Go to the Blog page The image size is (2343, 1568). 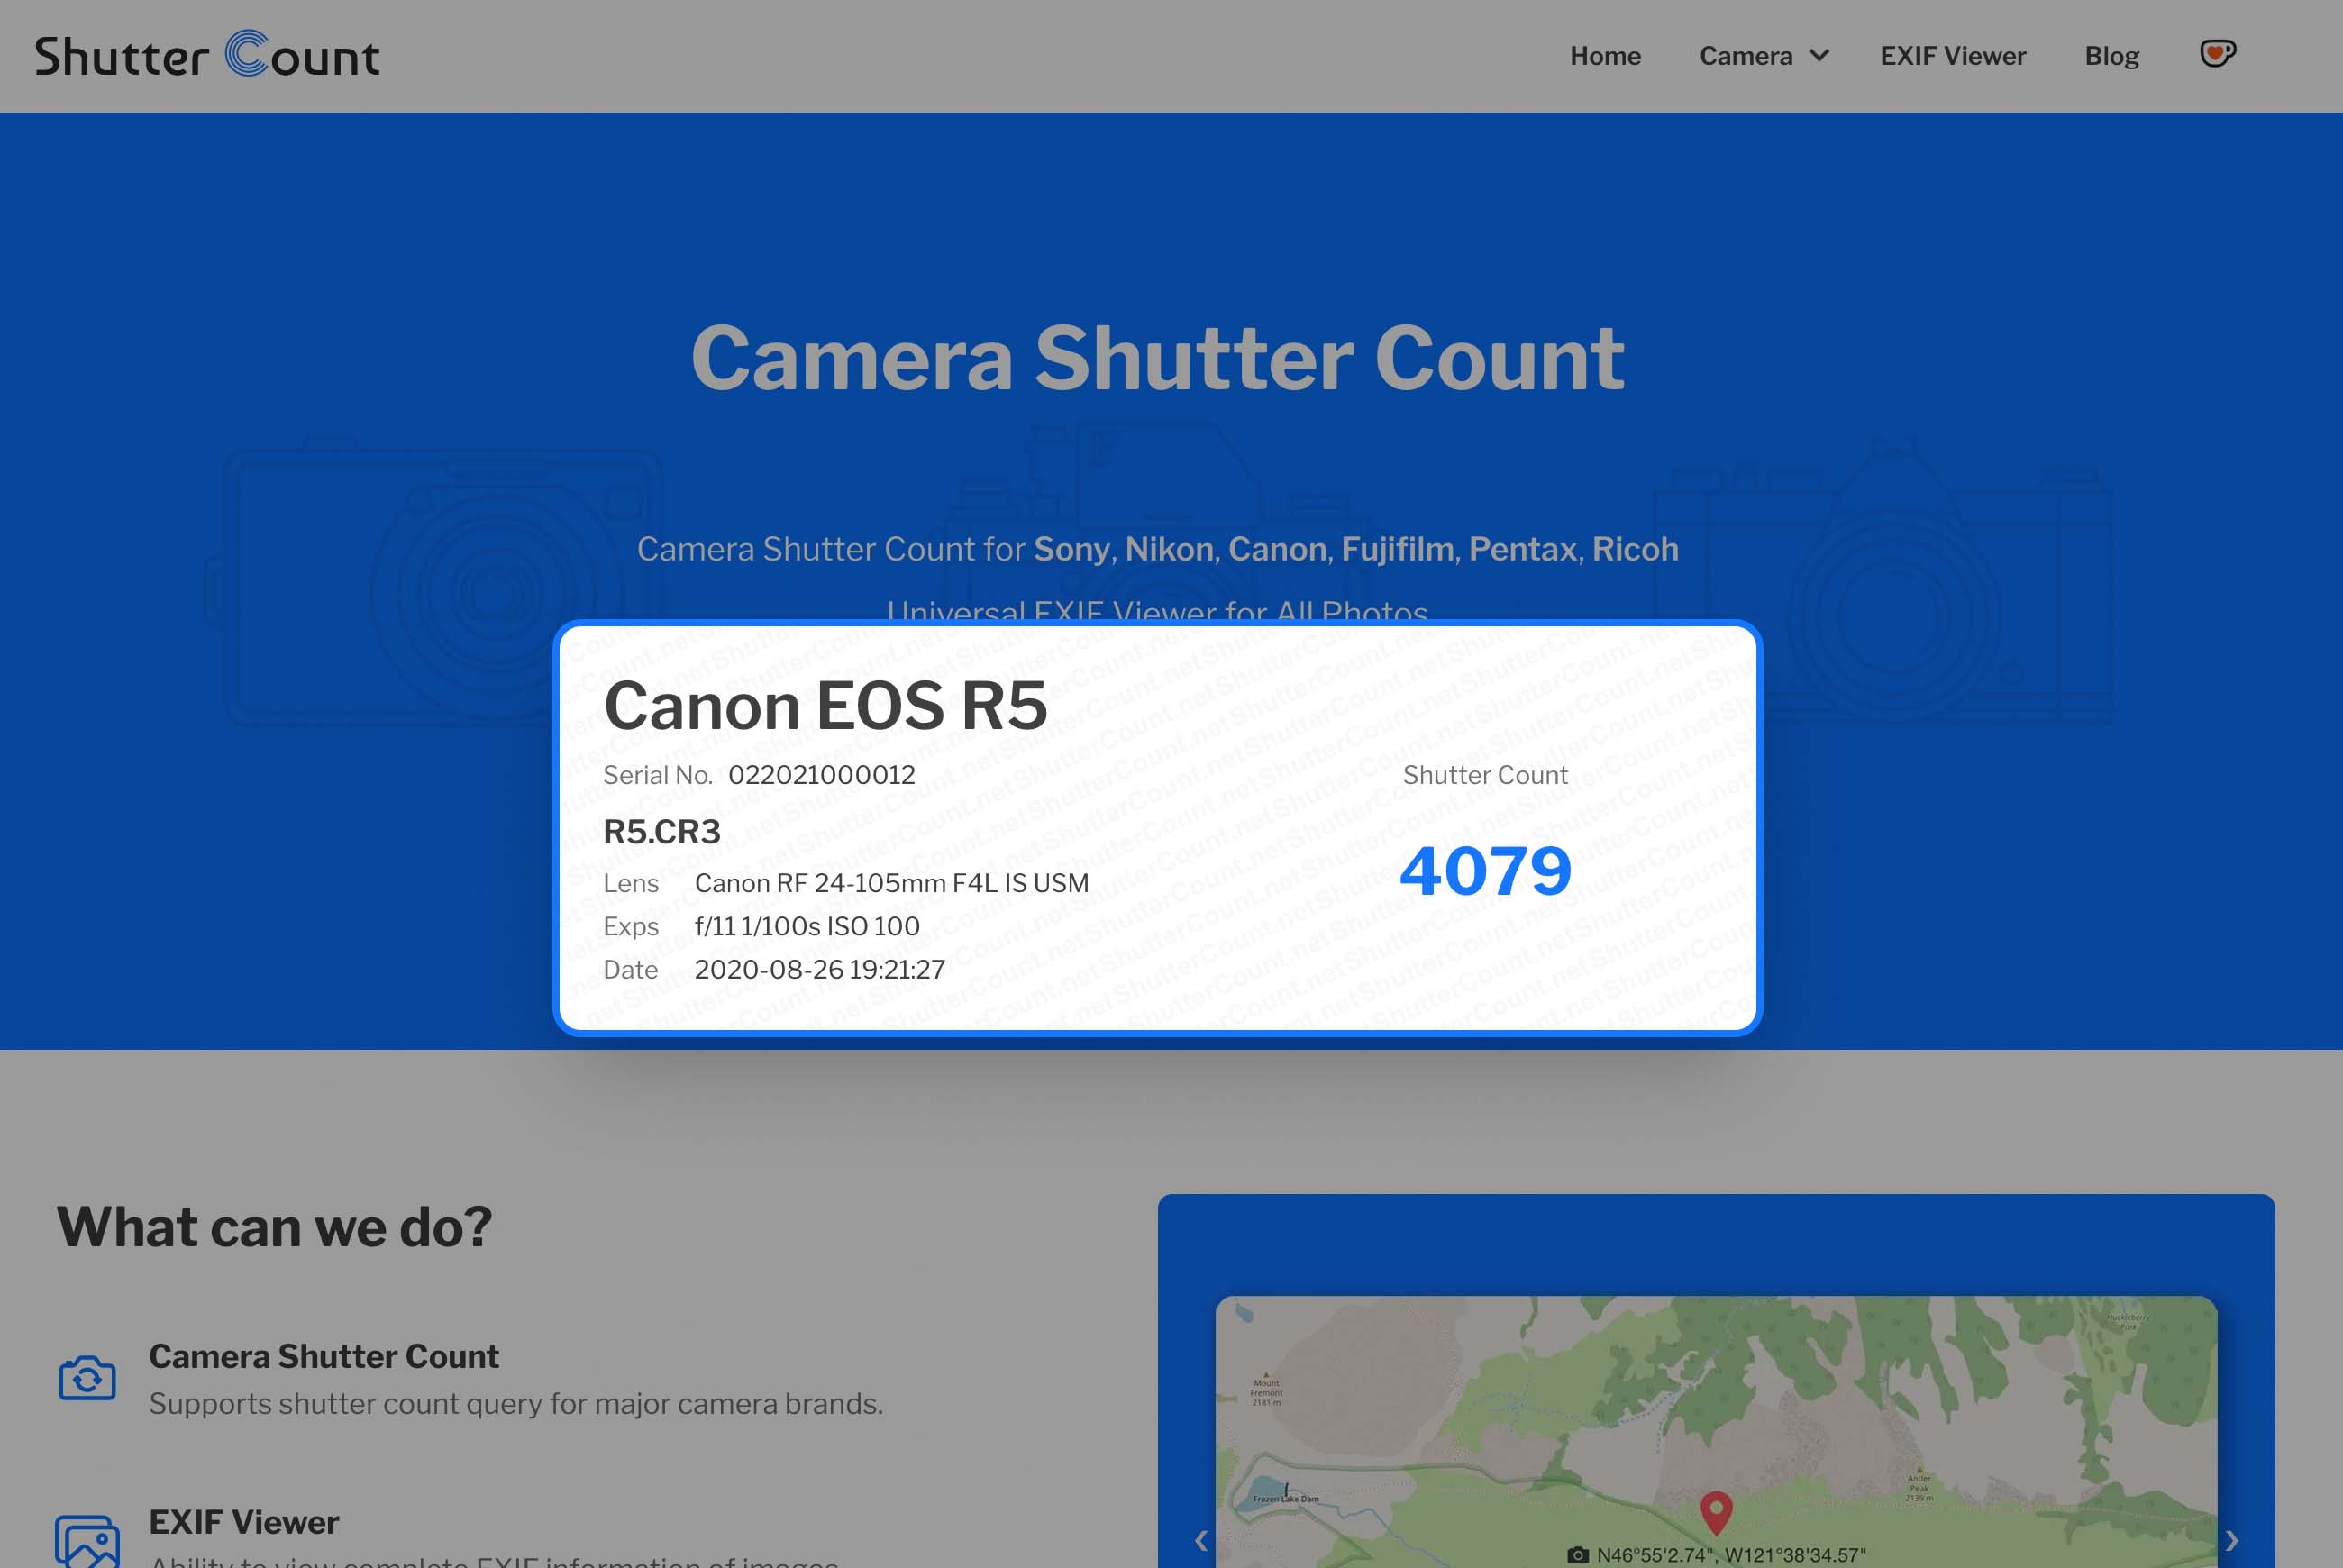pos(2111,56)
